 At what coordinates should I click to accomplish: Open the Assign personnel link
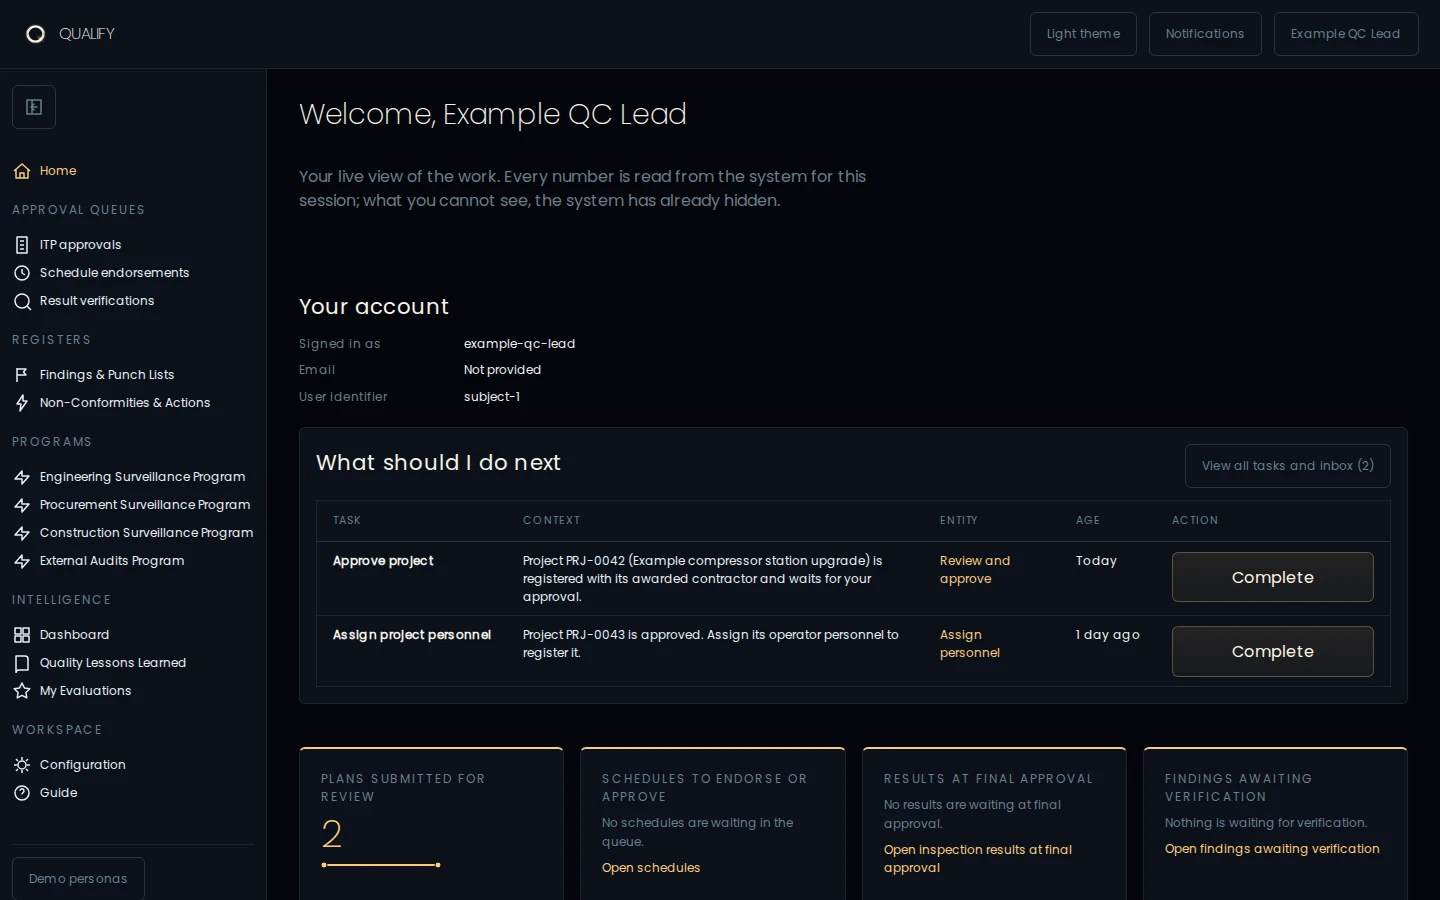tap(970, 644)
